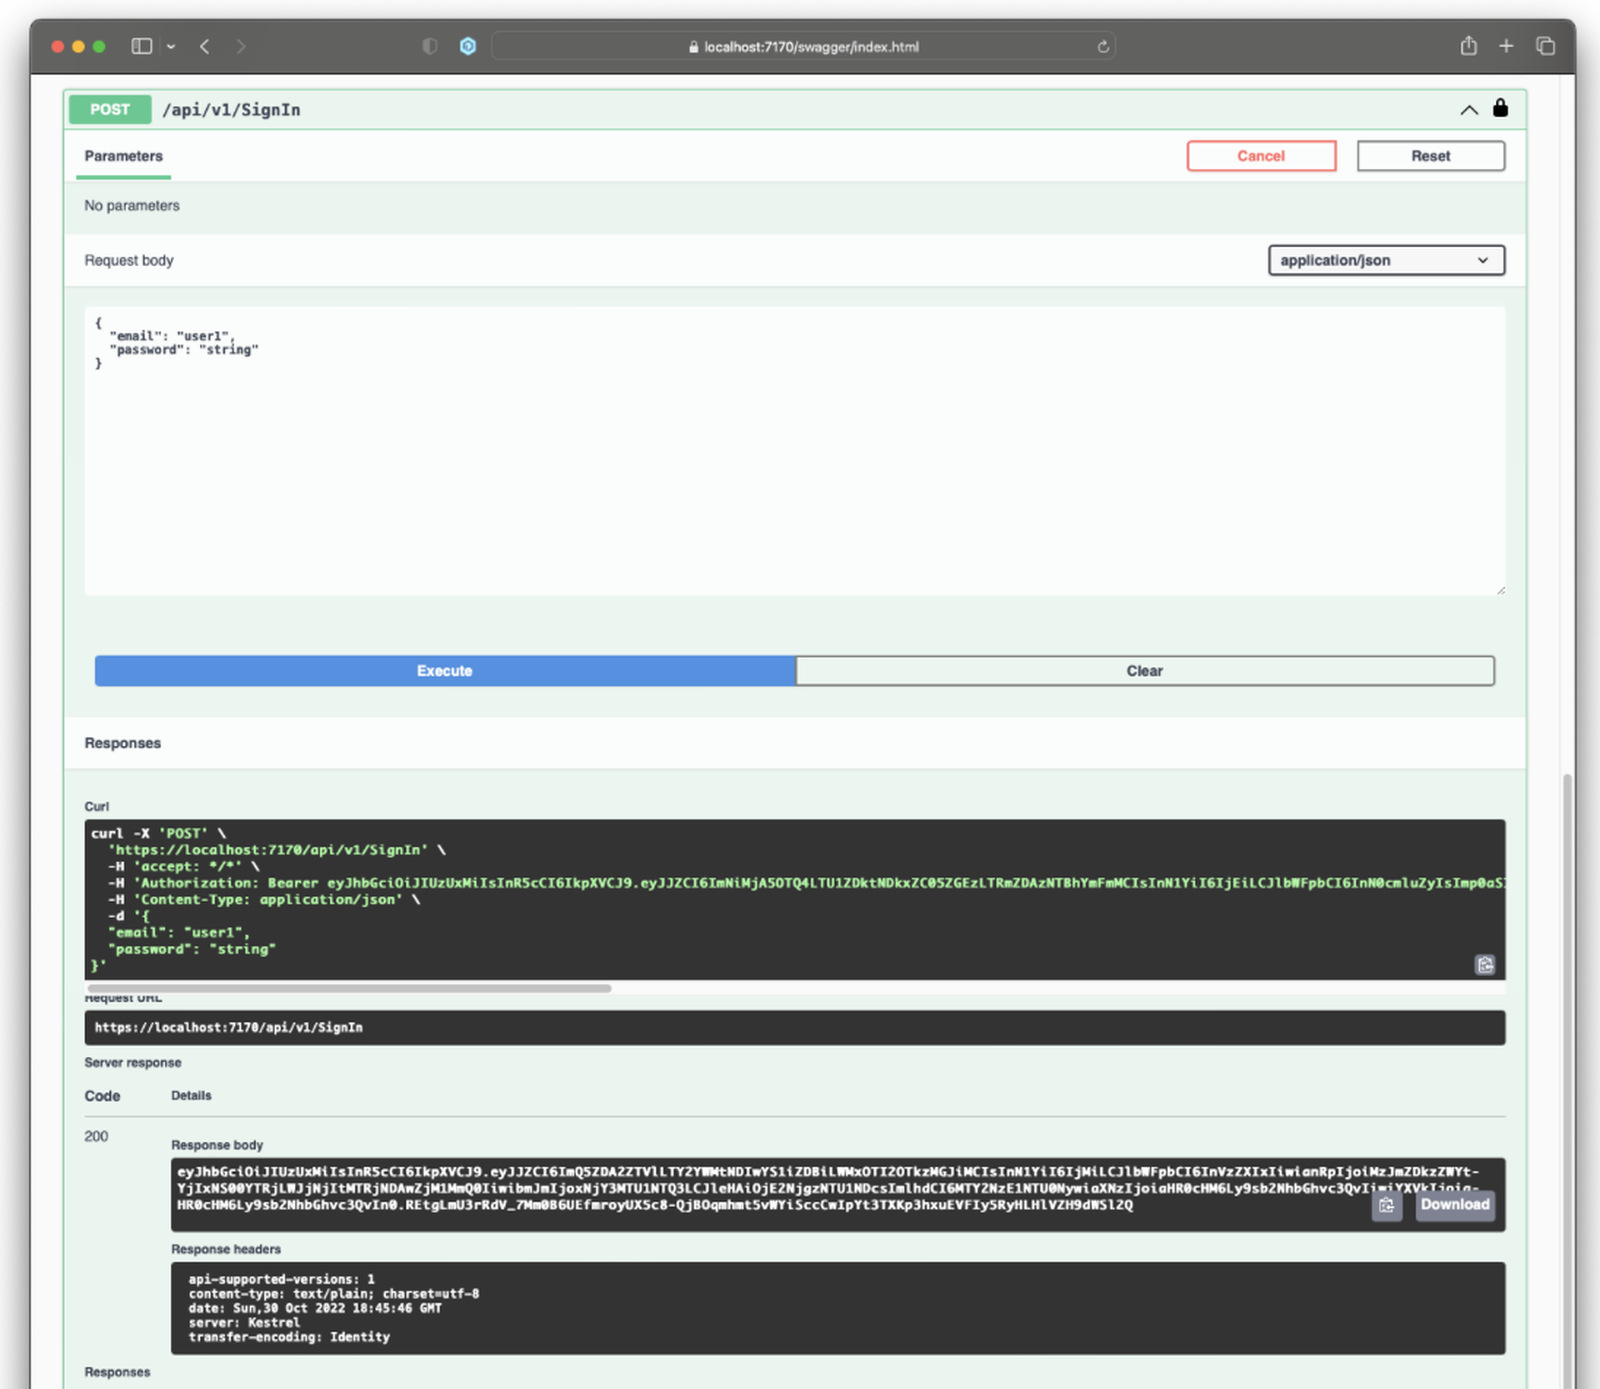Download the response body

pos(1455,1205)
